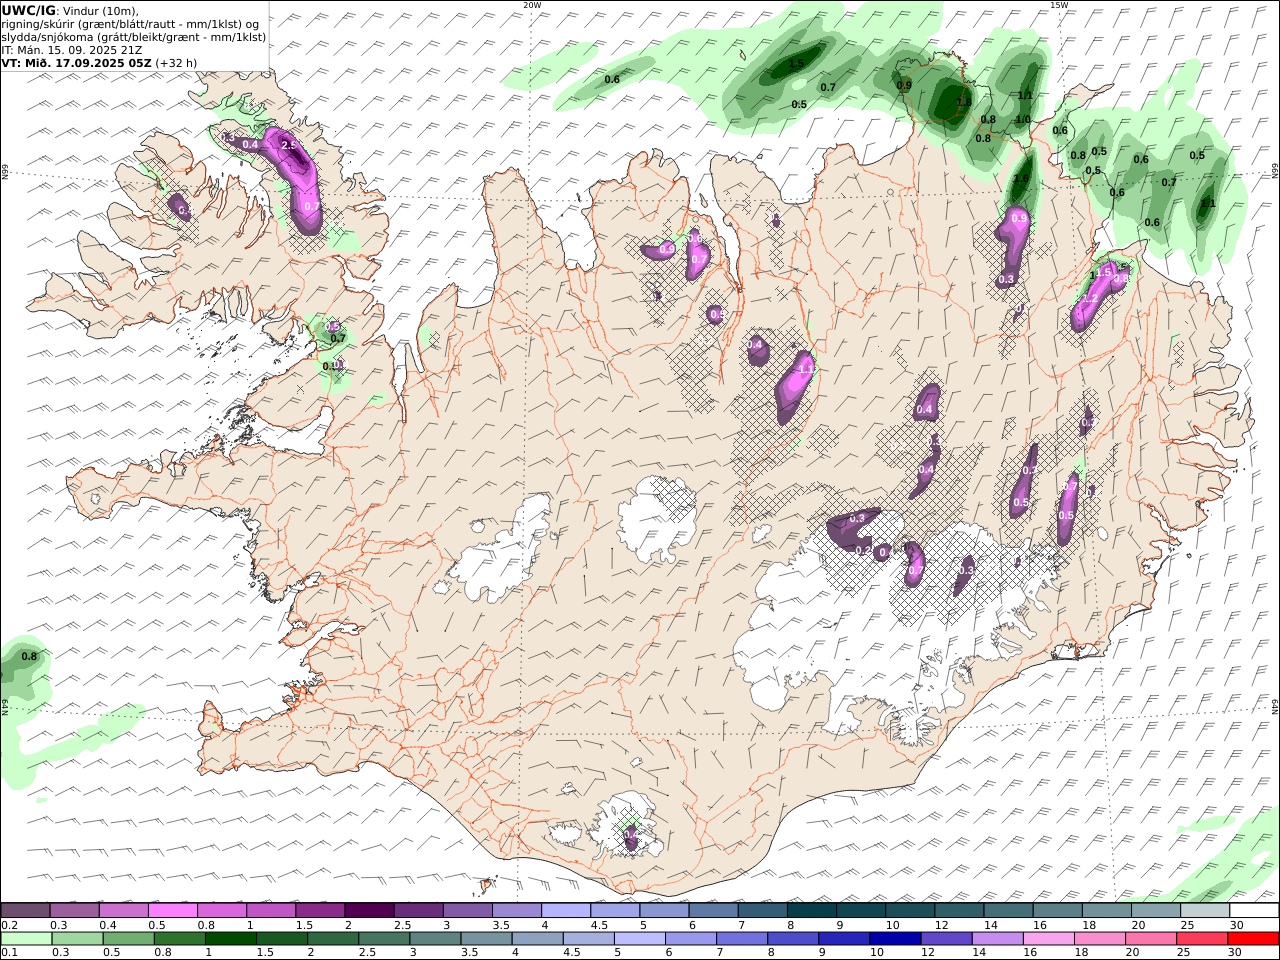Screen dimensions: 1280x960
Task: Click the dark teal 8 swatch in upper legend
Action: 812,911
